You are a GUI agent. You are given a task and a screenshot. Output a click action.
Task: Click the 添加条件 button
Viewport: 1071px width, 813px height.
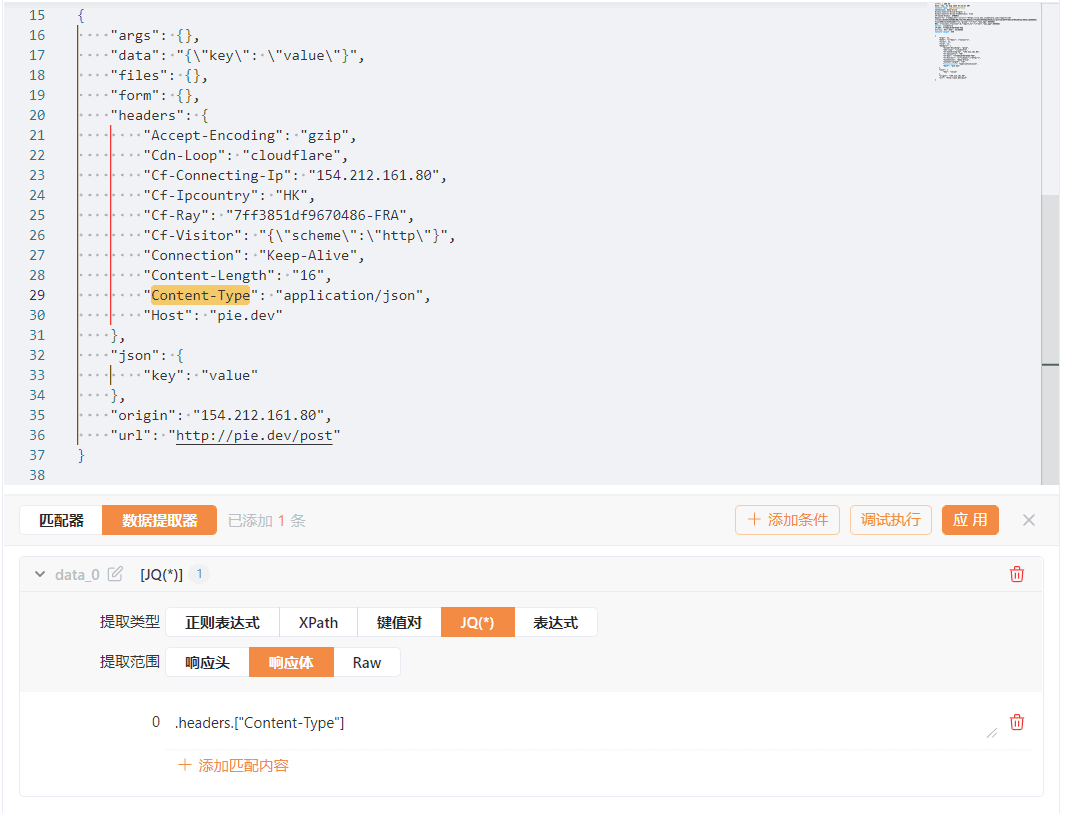click(788, 520)
